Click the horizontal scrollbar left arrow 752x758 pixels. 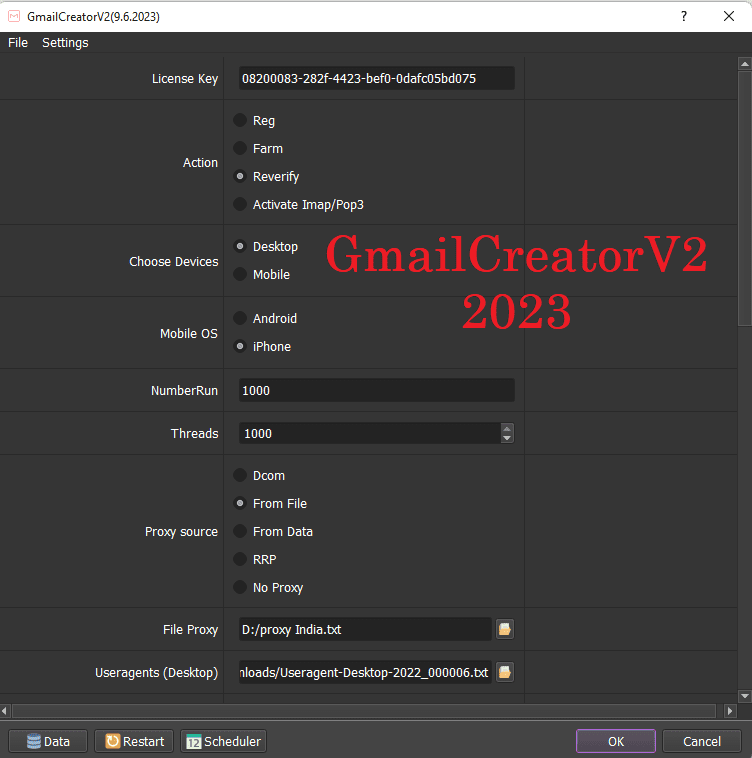pos(5,711)
